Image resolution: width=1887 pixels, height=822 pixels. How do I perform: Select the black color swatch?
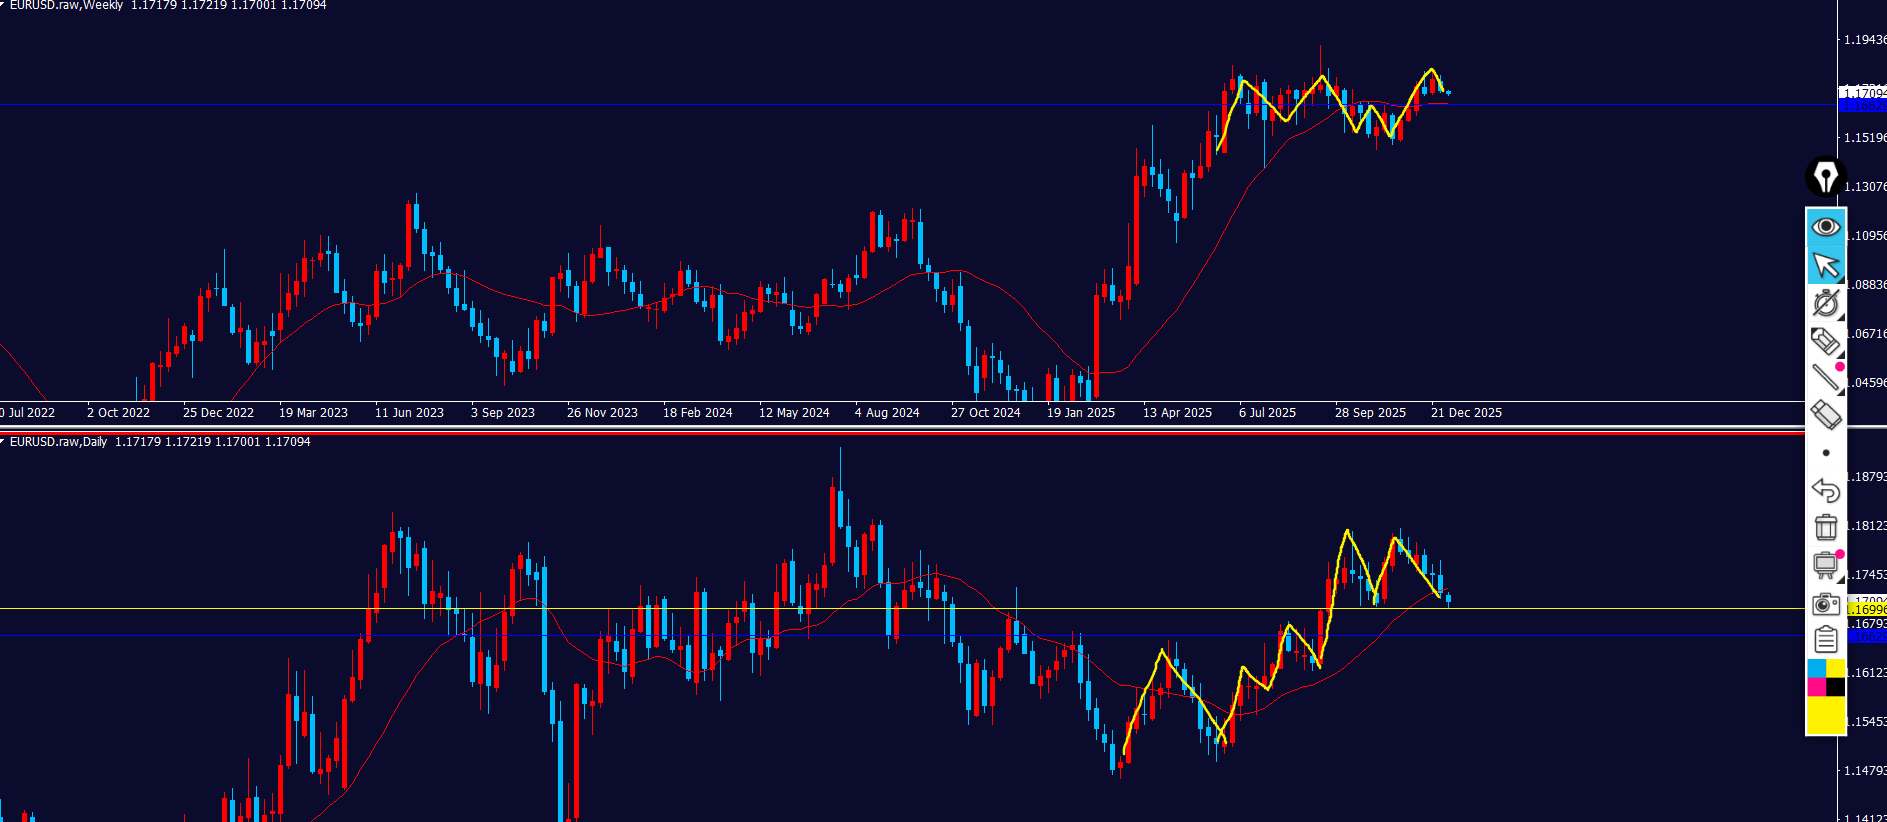click(1836, 687)
